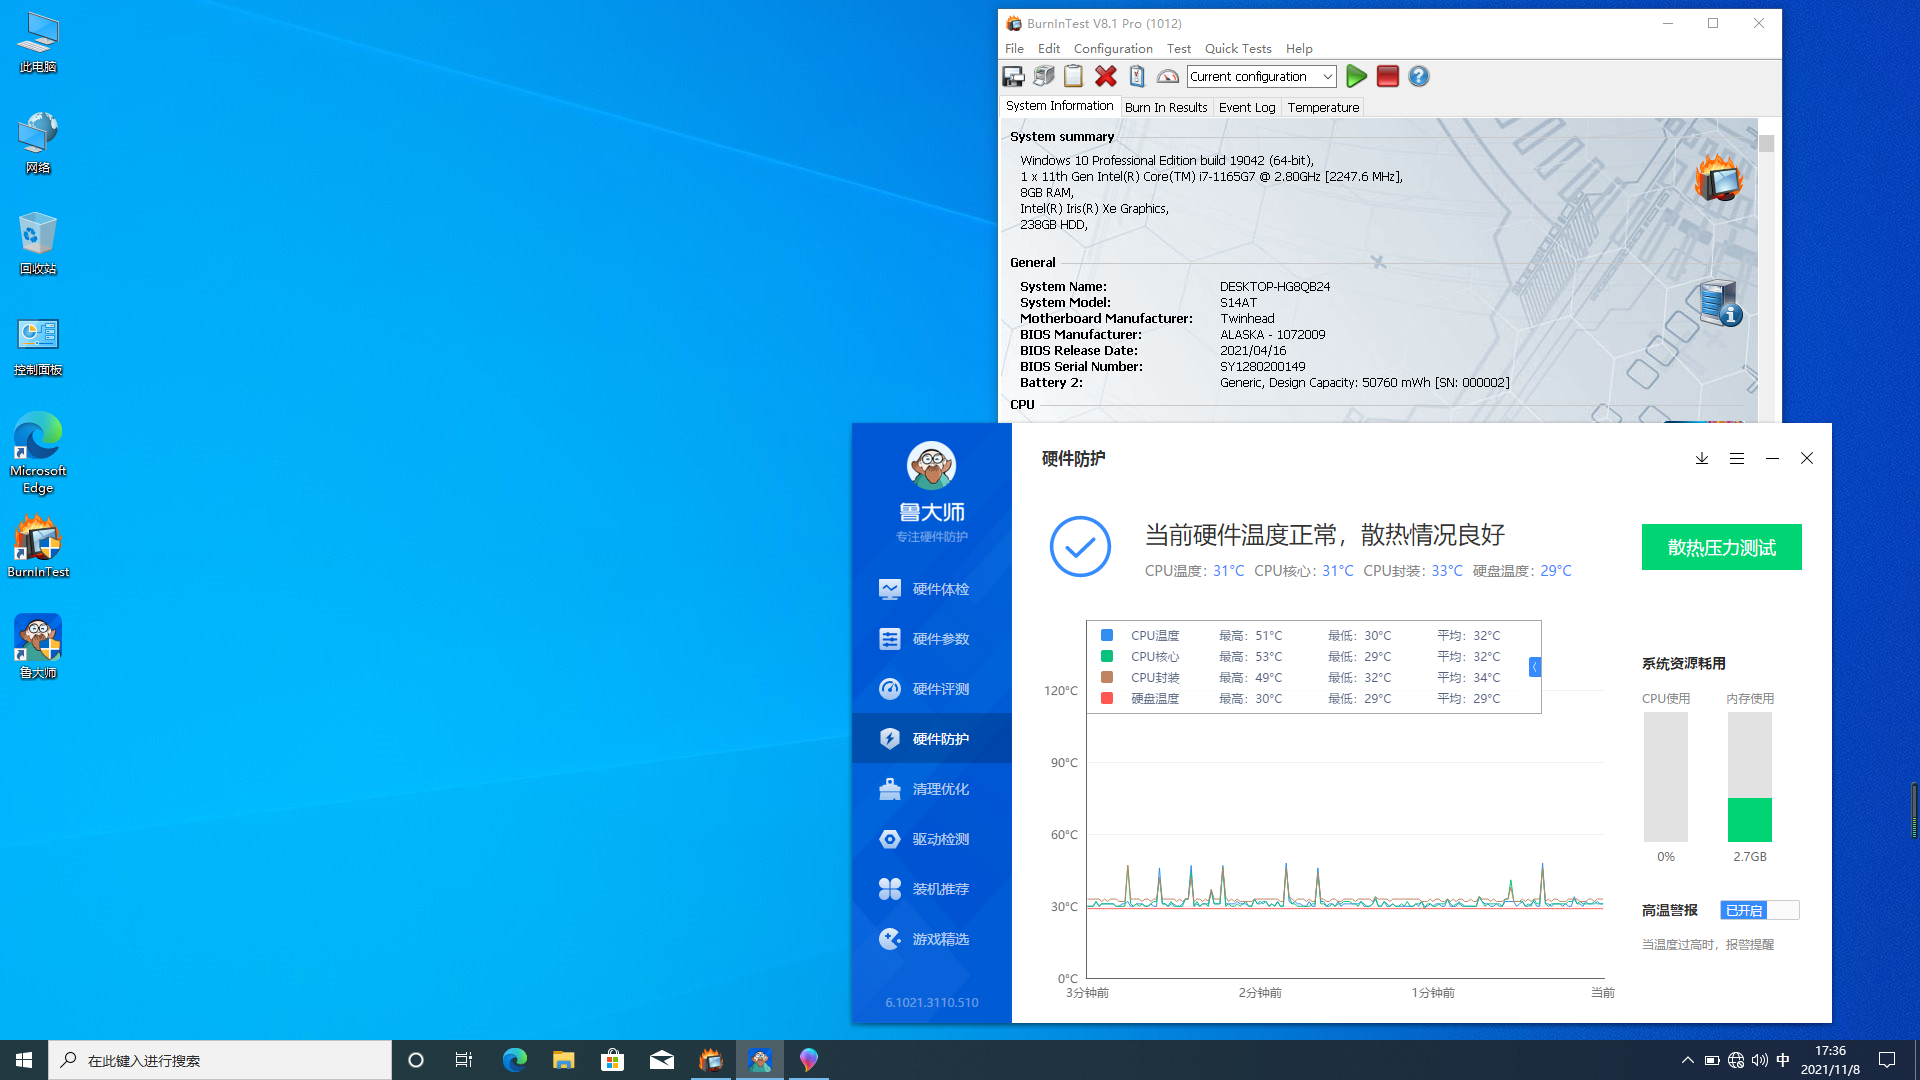The height and width of the screenshot is (1080, 1920).
Task: Open BurnInTest help question mark icon
Action: 1418,76
